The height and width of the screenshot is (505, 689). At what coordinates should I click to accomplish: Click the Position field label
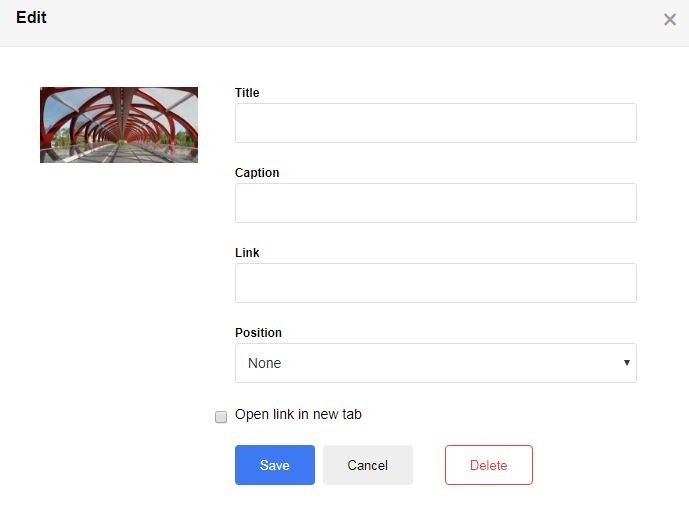pyautogui.click(x=258, y=333)
